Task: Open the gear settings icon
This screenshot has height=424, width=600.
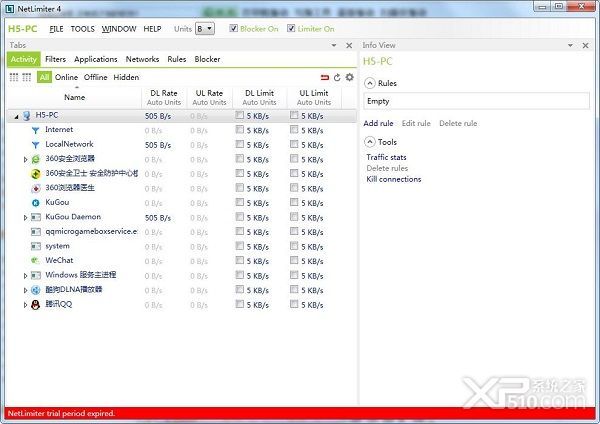Action: tap(349, 77)
